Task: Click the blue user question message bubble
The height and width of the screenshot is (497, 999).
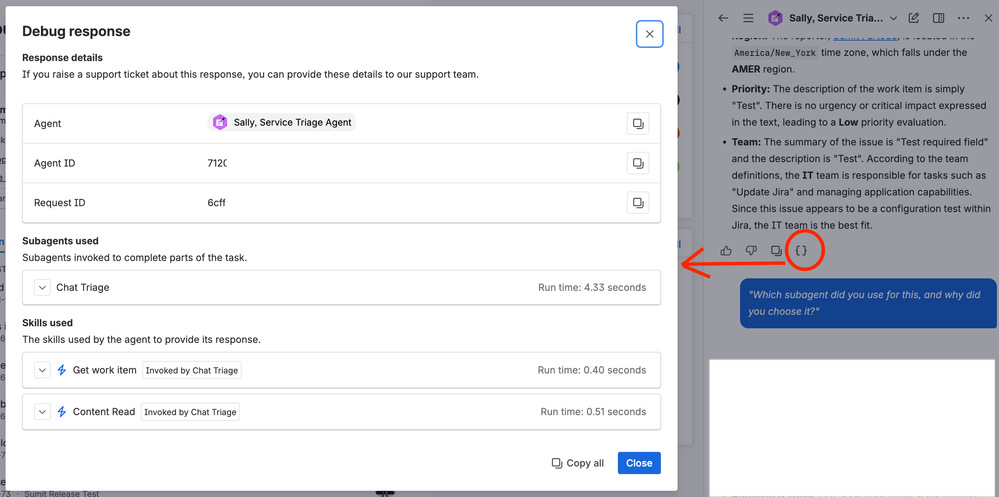Action: click(869, 303)
